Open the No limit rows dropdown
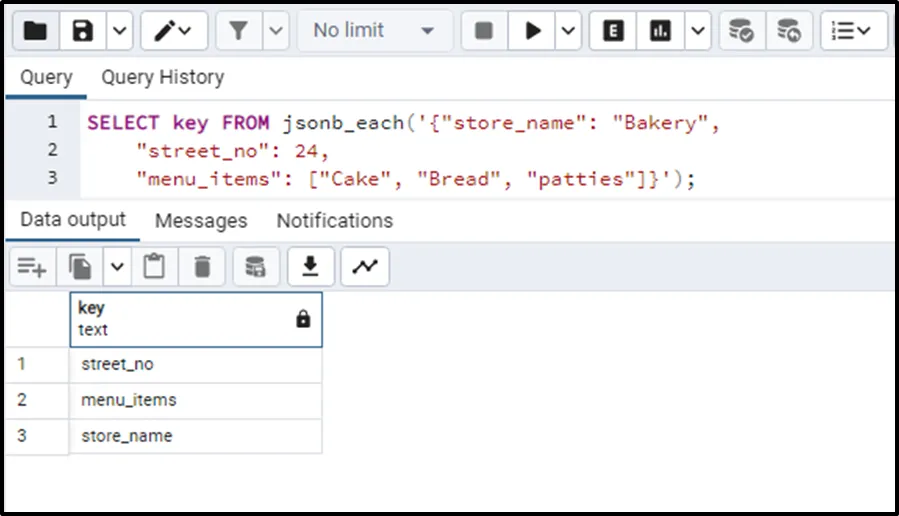 click(x=373, y=31)
